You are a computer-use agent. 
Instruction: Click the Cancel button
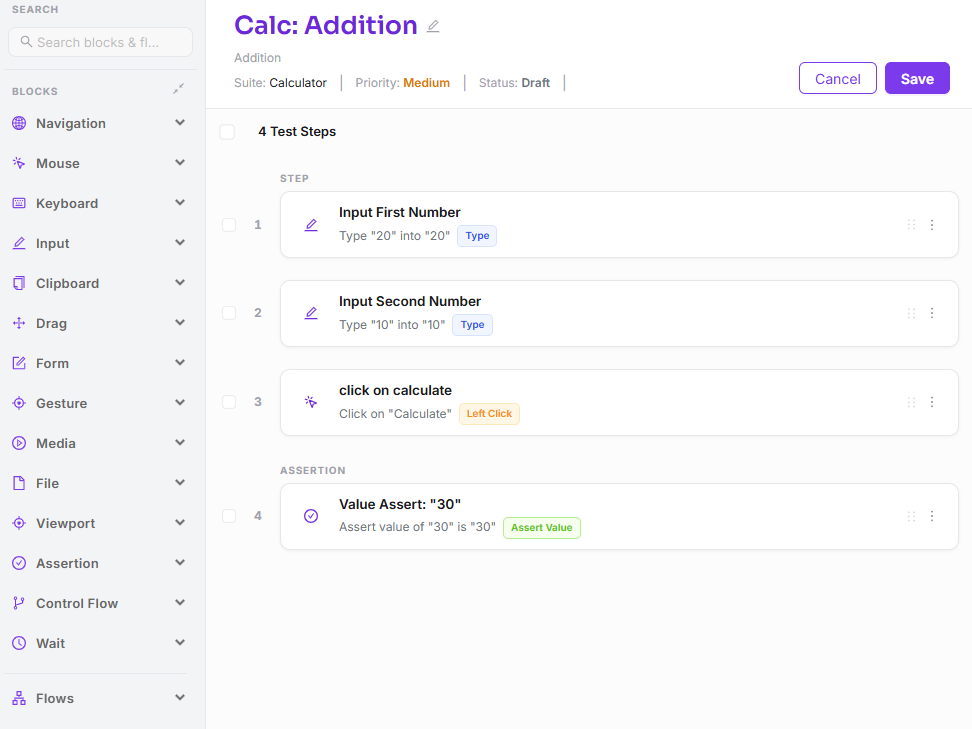(x=837, y=78)
